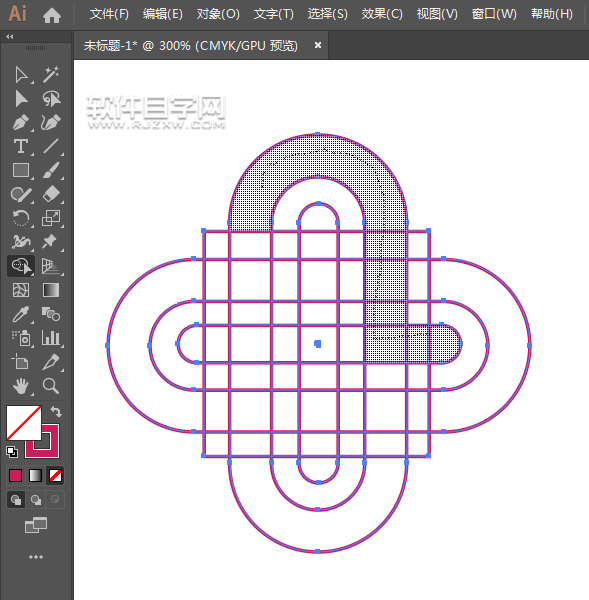The image size is (589, 600).
Task: Open the 视图(V) menu
Action: click(437, 14)
